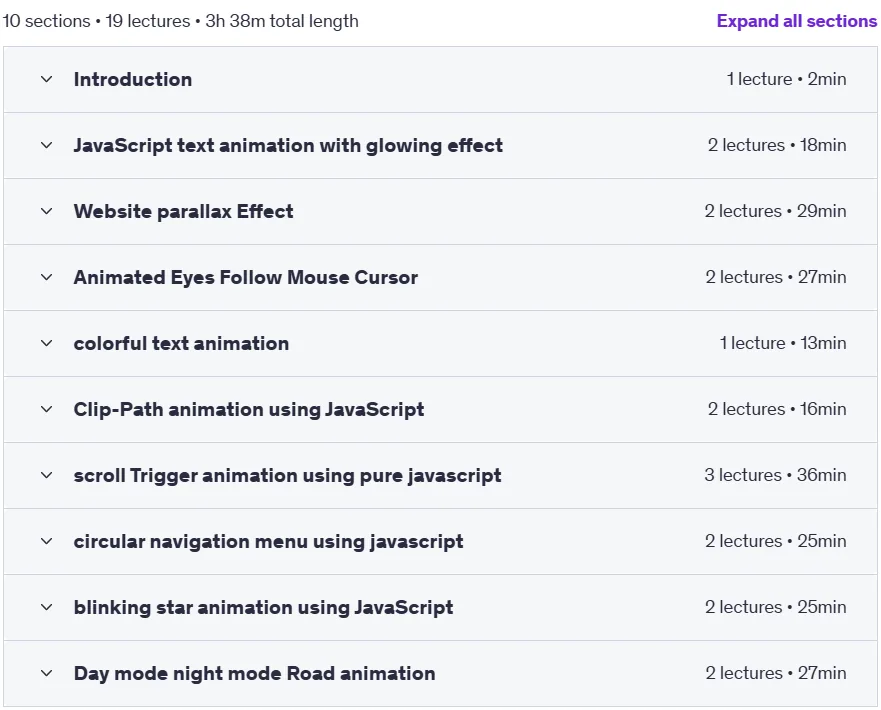The width and height of the screenshot is (881, 710).
Task: Select Clip-Path animation using JavaScript heading
Action: pyautogui.click(x=249, y=409)
